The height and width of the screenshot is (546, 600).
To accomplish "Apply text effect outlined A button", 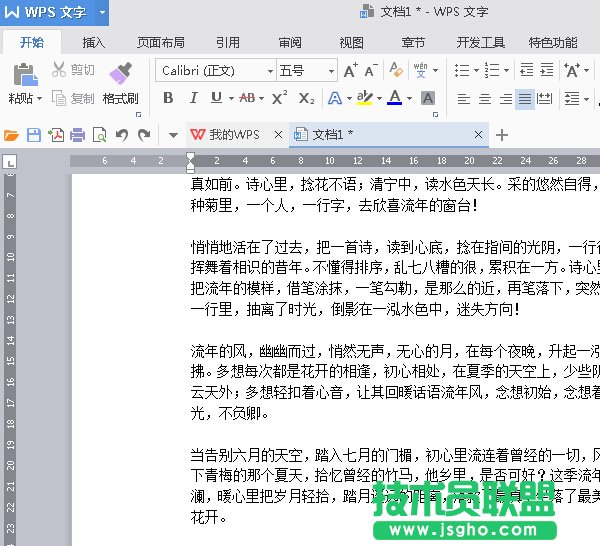I will click(x=335, y=98).
